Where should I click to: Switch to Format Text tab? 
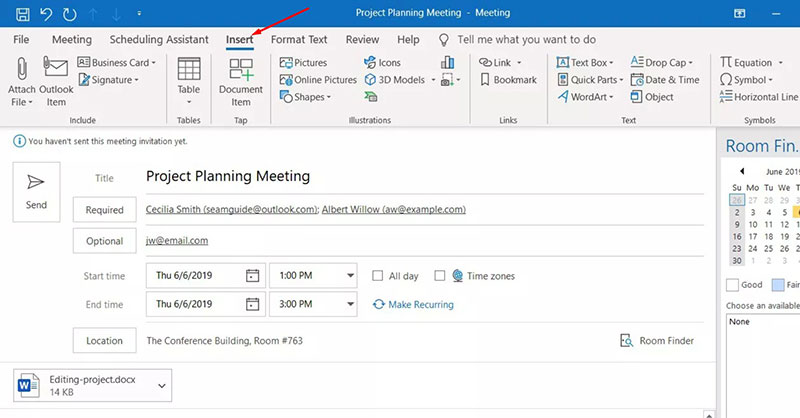[x=298, y=39]
